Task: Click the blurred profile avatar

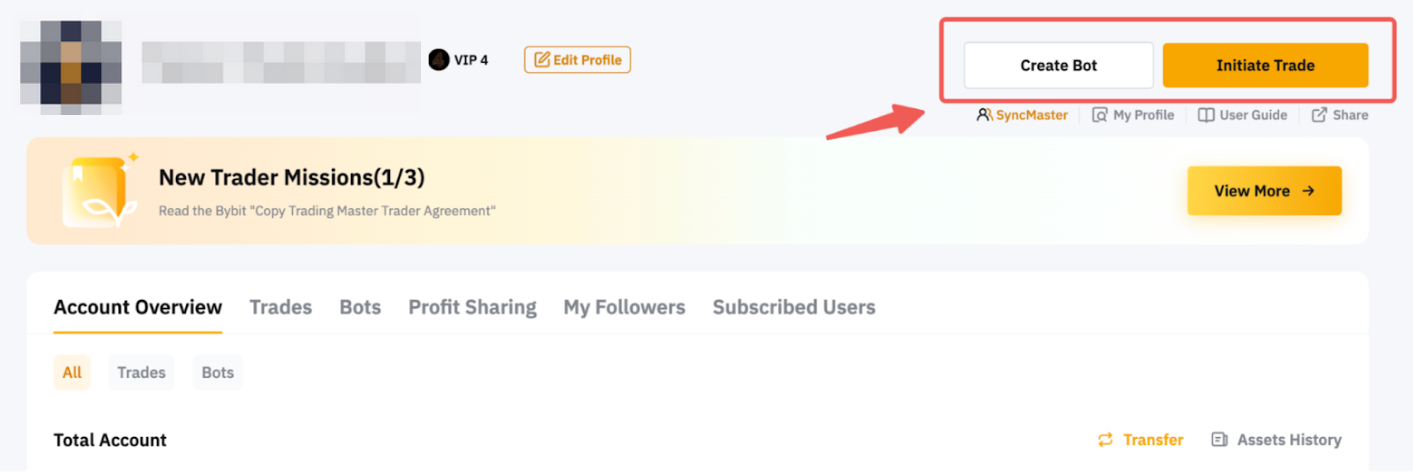Action: (x=70, y=64)
